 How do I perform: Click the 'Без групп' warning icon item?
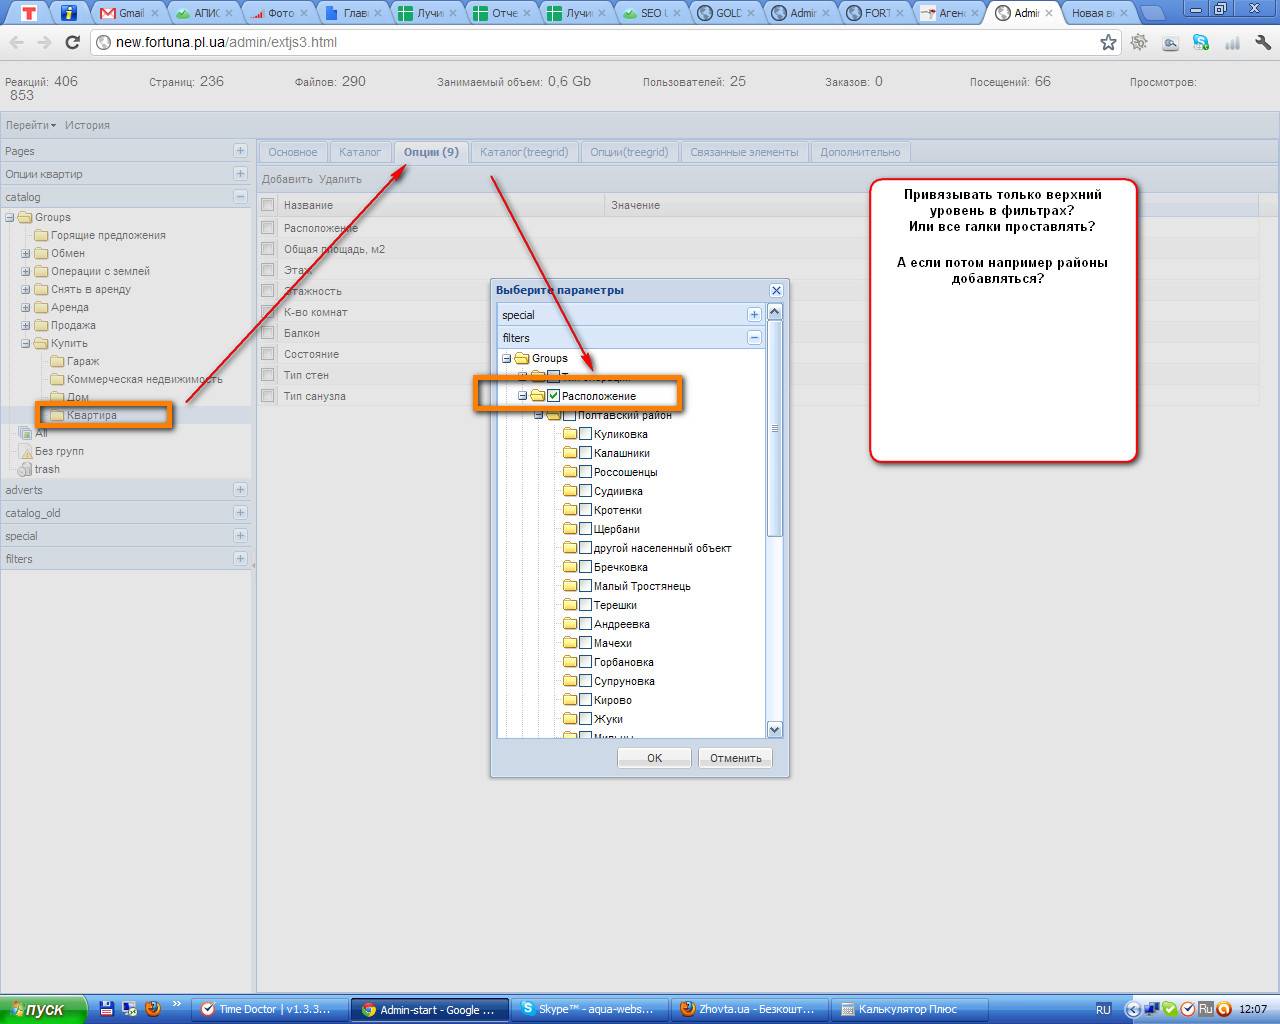[x=26, y=451]
